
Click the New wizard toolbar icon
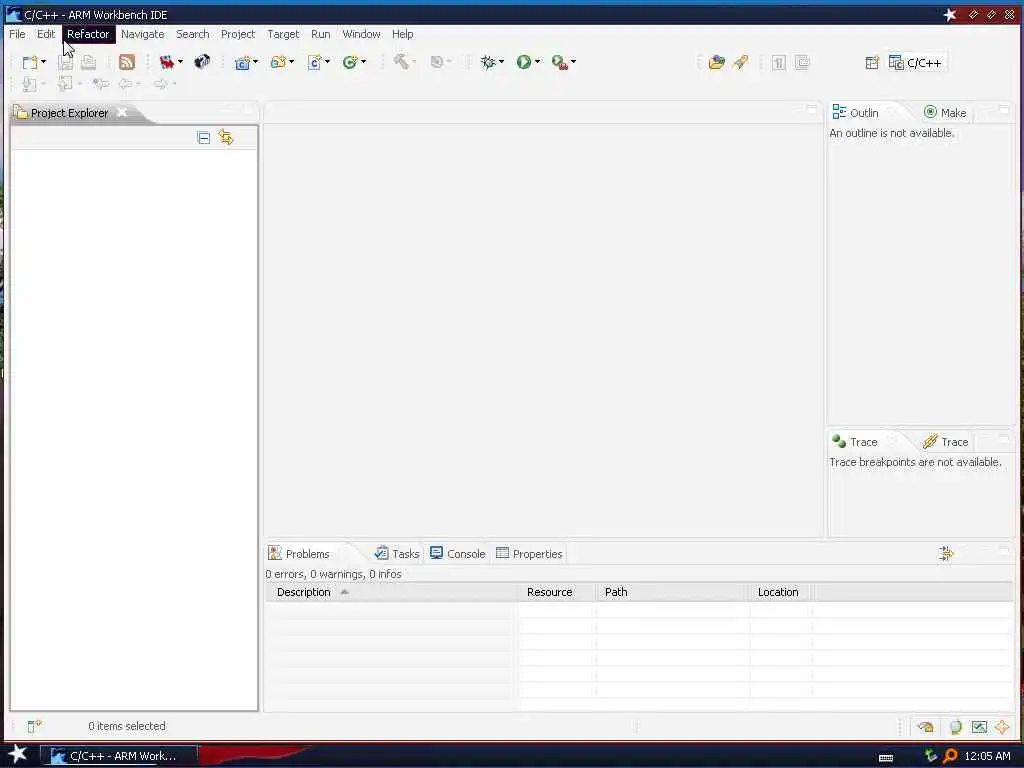(29, 62)
